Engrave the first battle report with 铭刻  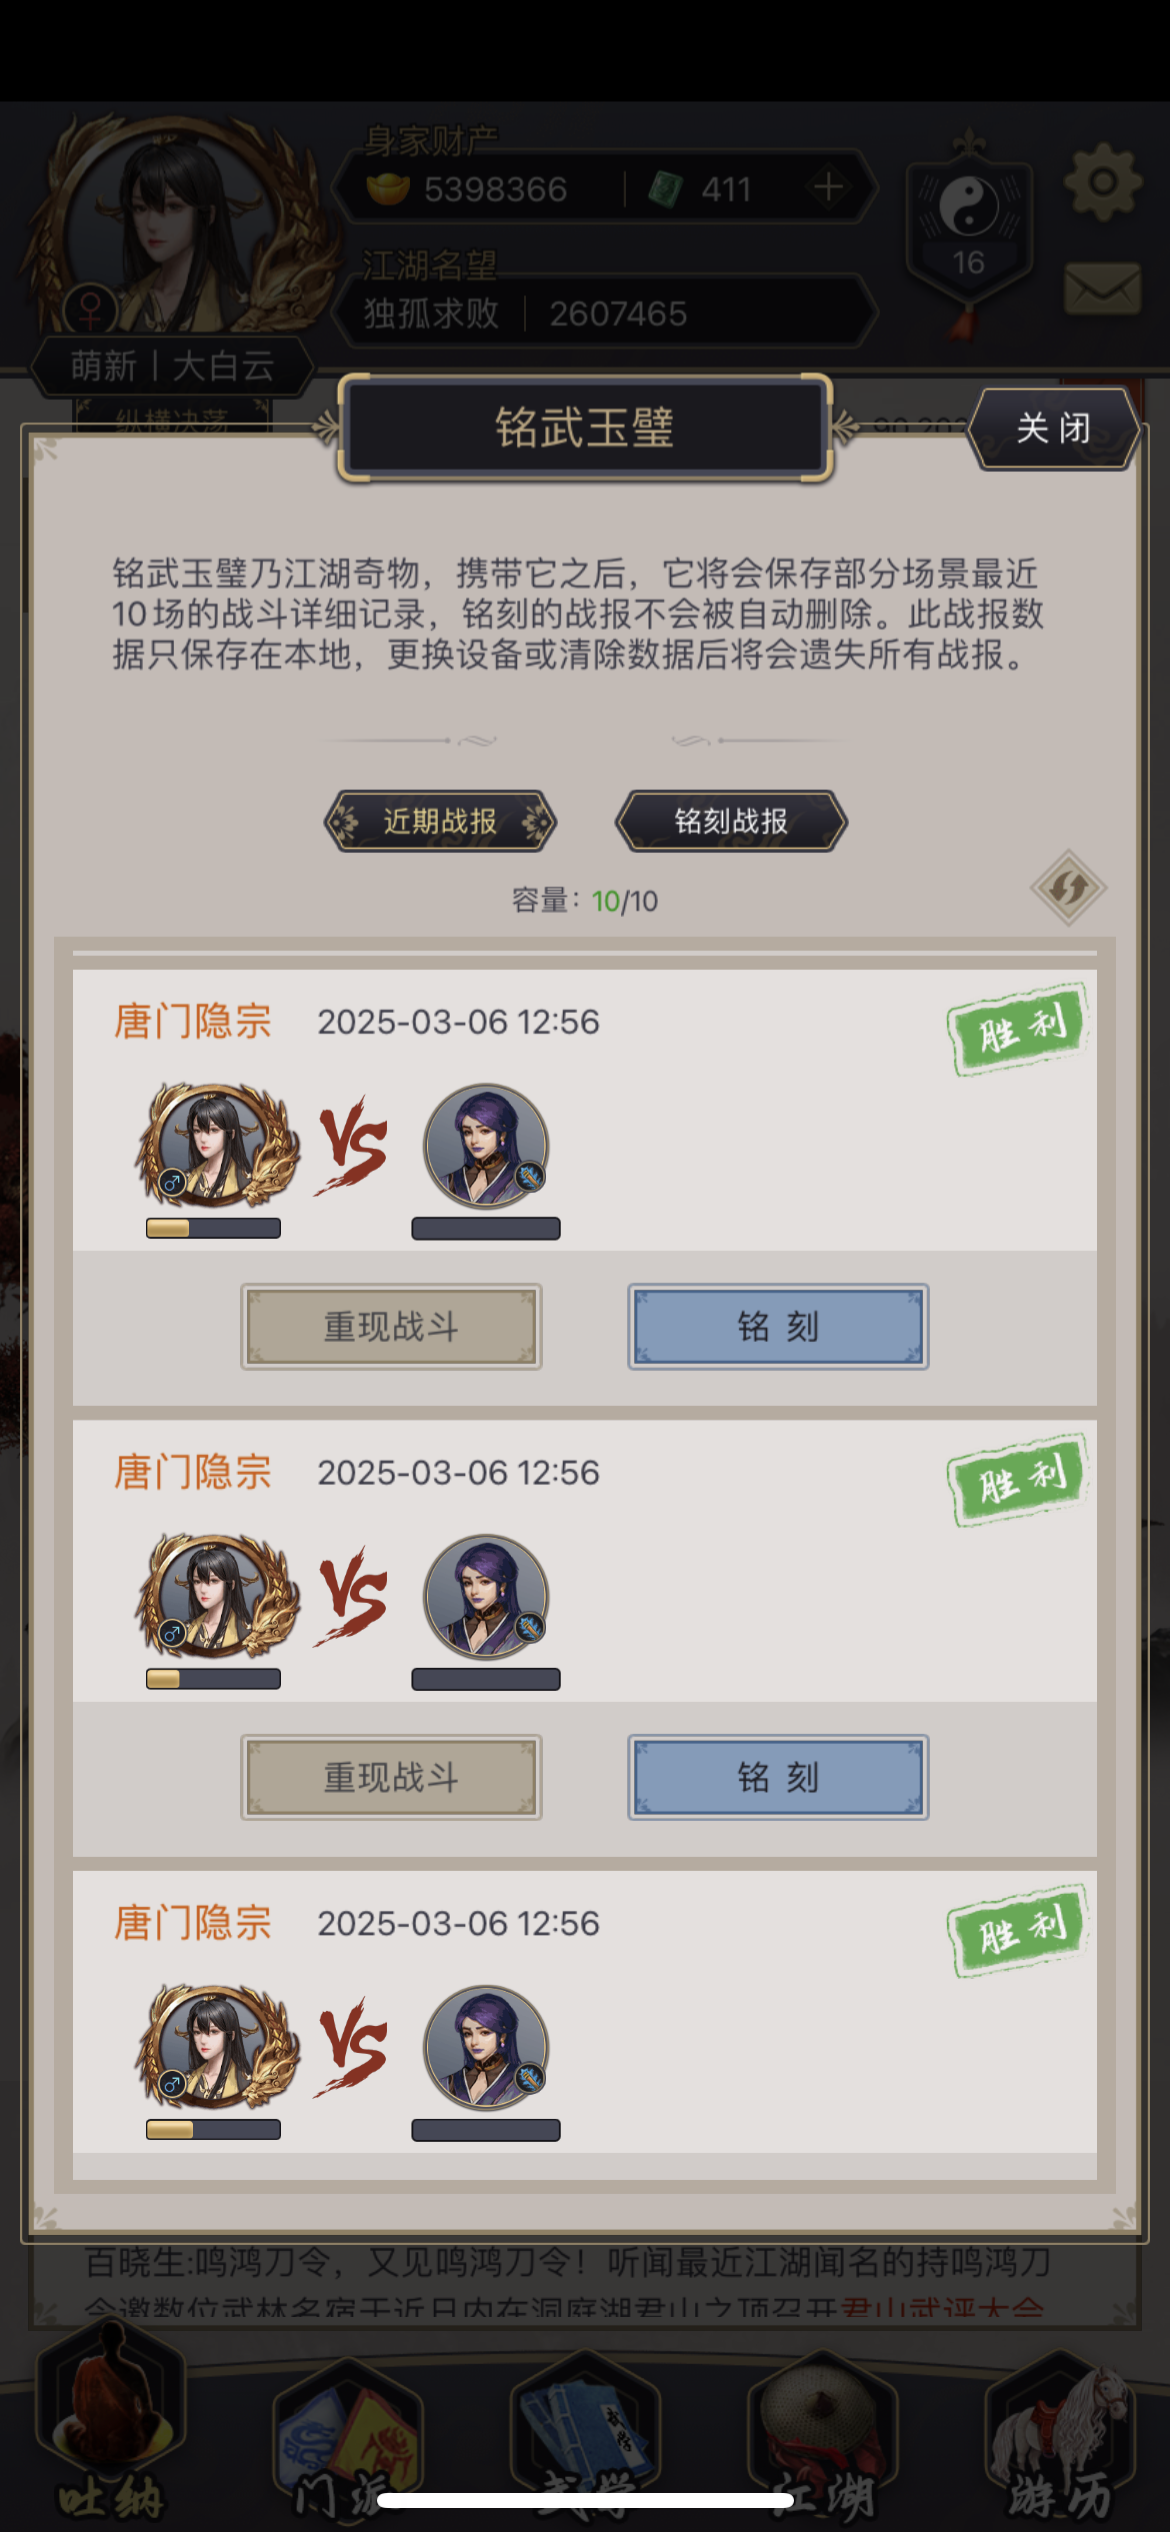pos(778,1327)
